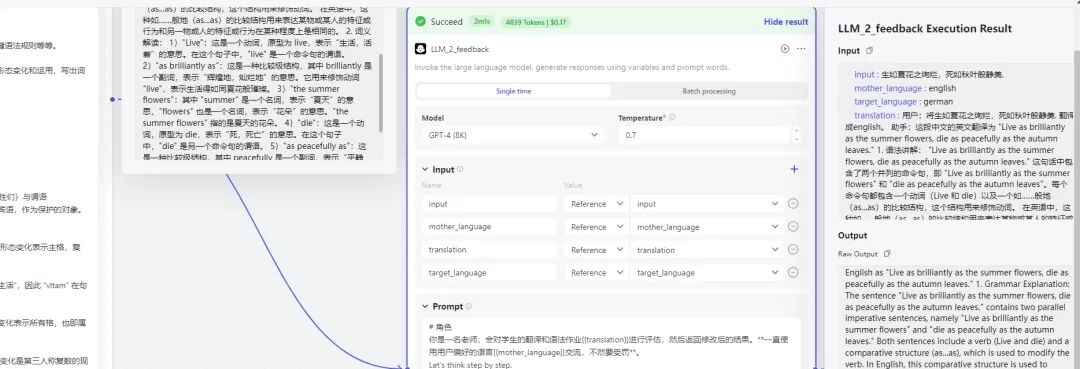The height and width of the screenshot is (369, 1080).
Task: Open value dropdown showing 'input'
Action: point(707,204)
